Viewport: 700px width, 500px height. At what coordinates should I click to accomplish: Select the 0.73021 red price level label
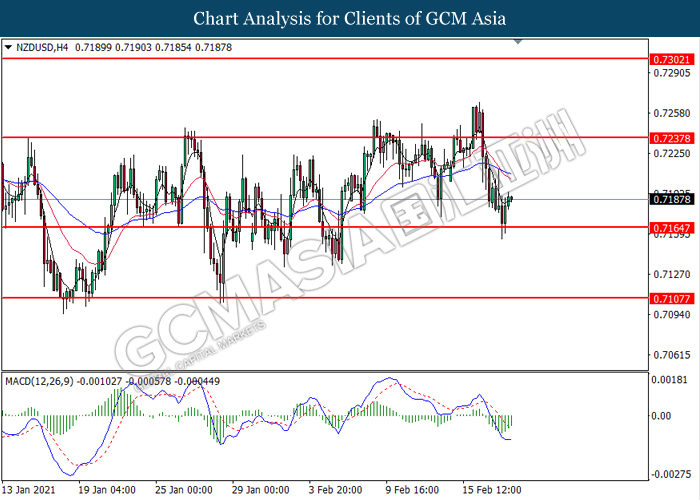[672, 59]
